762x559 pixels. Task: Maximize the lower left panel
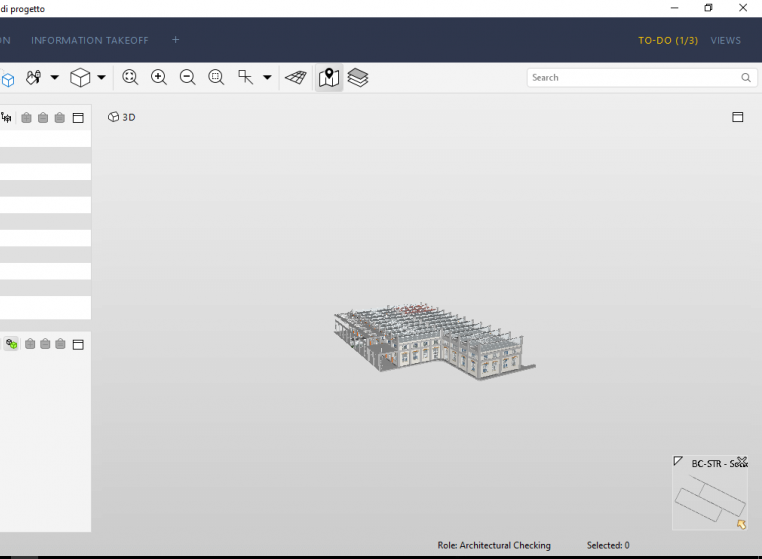78,345
